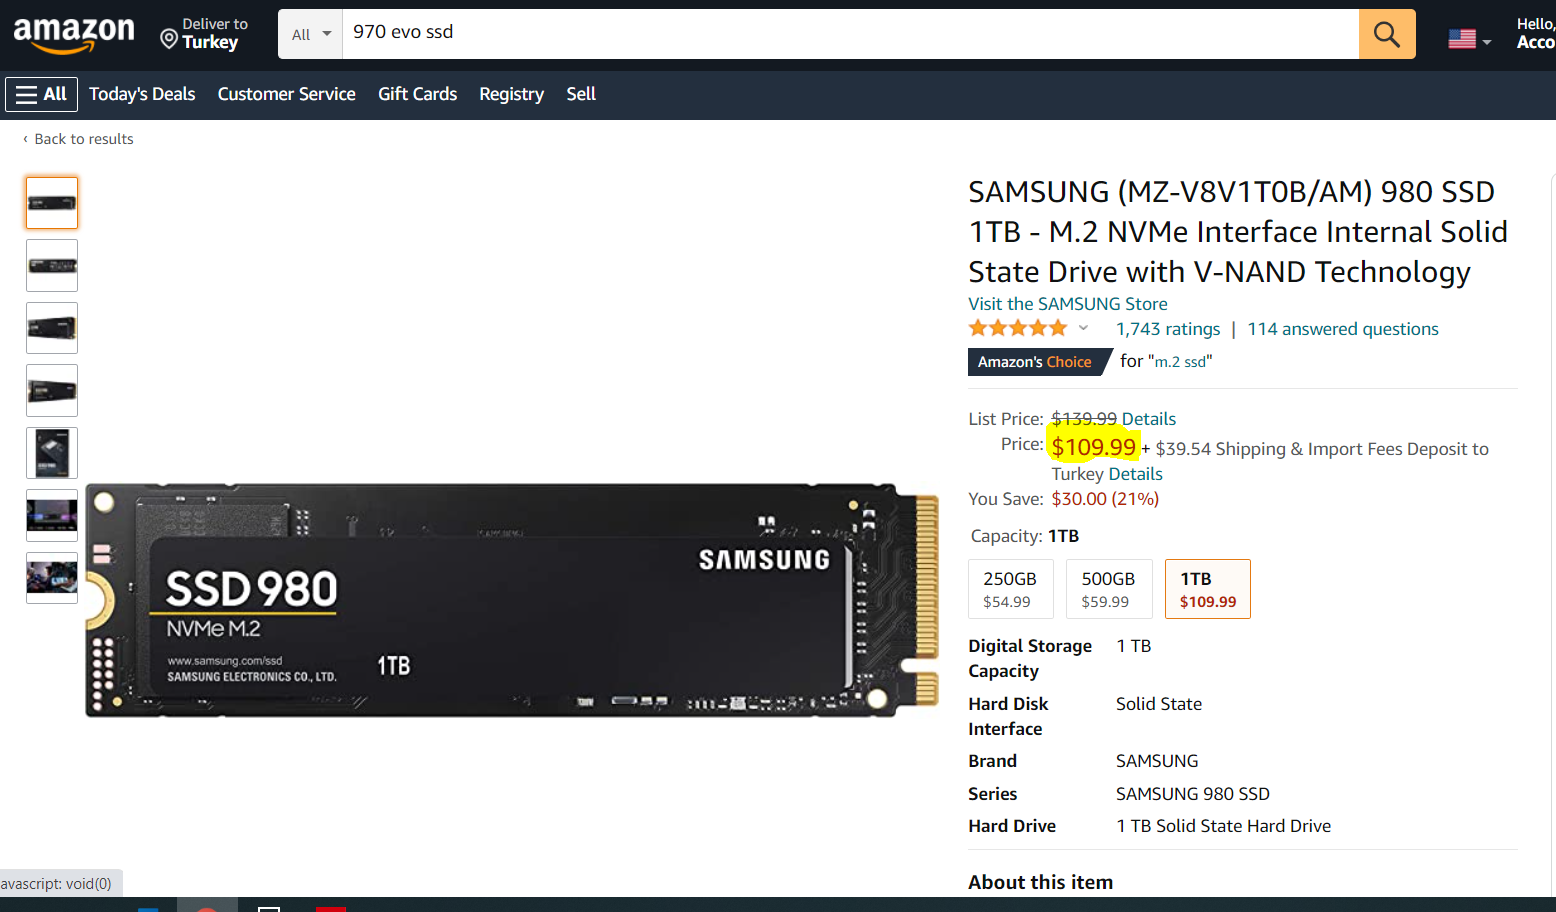This screenshot has width=1556, height=912.
Task: Open the hamburger All menu
Action: [41, 94]
